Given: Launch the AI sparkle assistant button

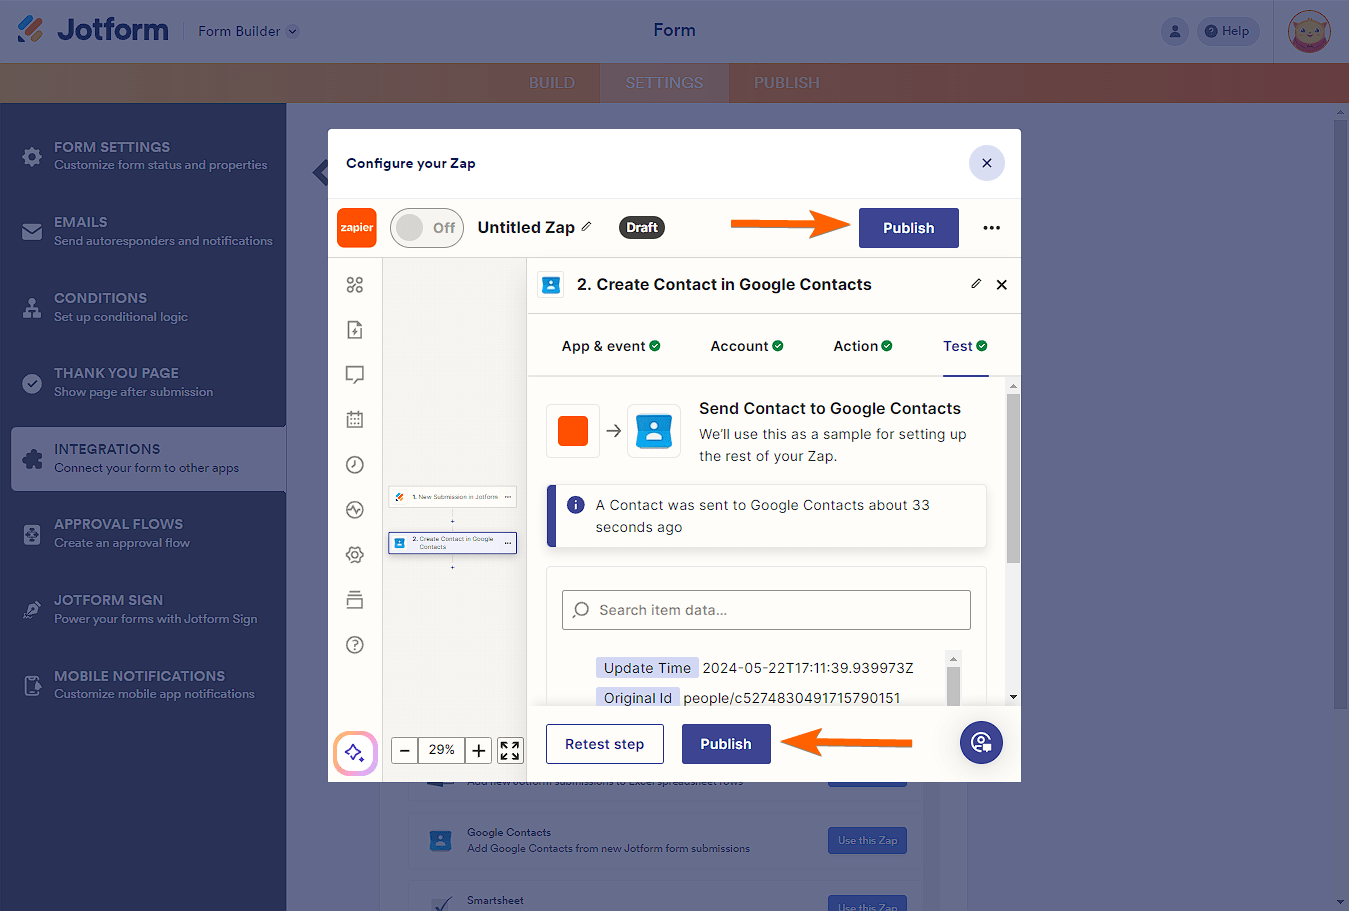Looking at the screenshot, I should 355,753.
